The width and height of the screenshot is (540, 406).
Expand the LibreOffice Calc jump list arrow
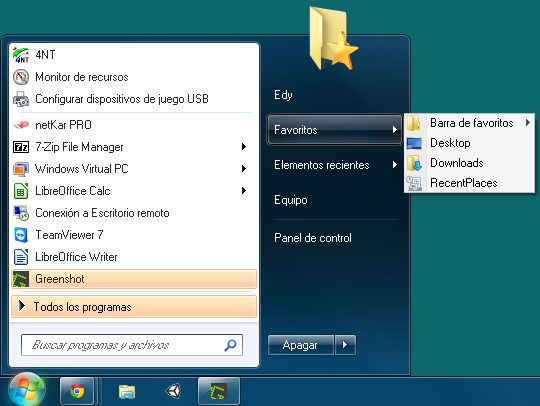coord(244,190)
